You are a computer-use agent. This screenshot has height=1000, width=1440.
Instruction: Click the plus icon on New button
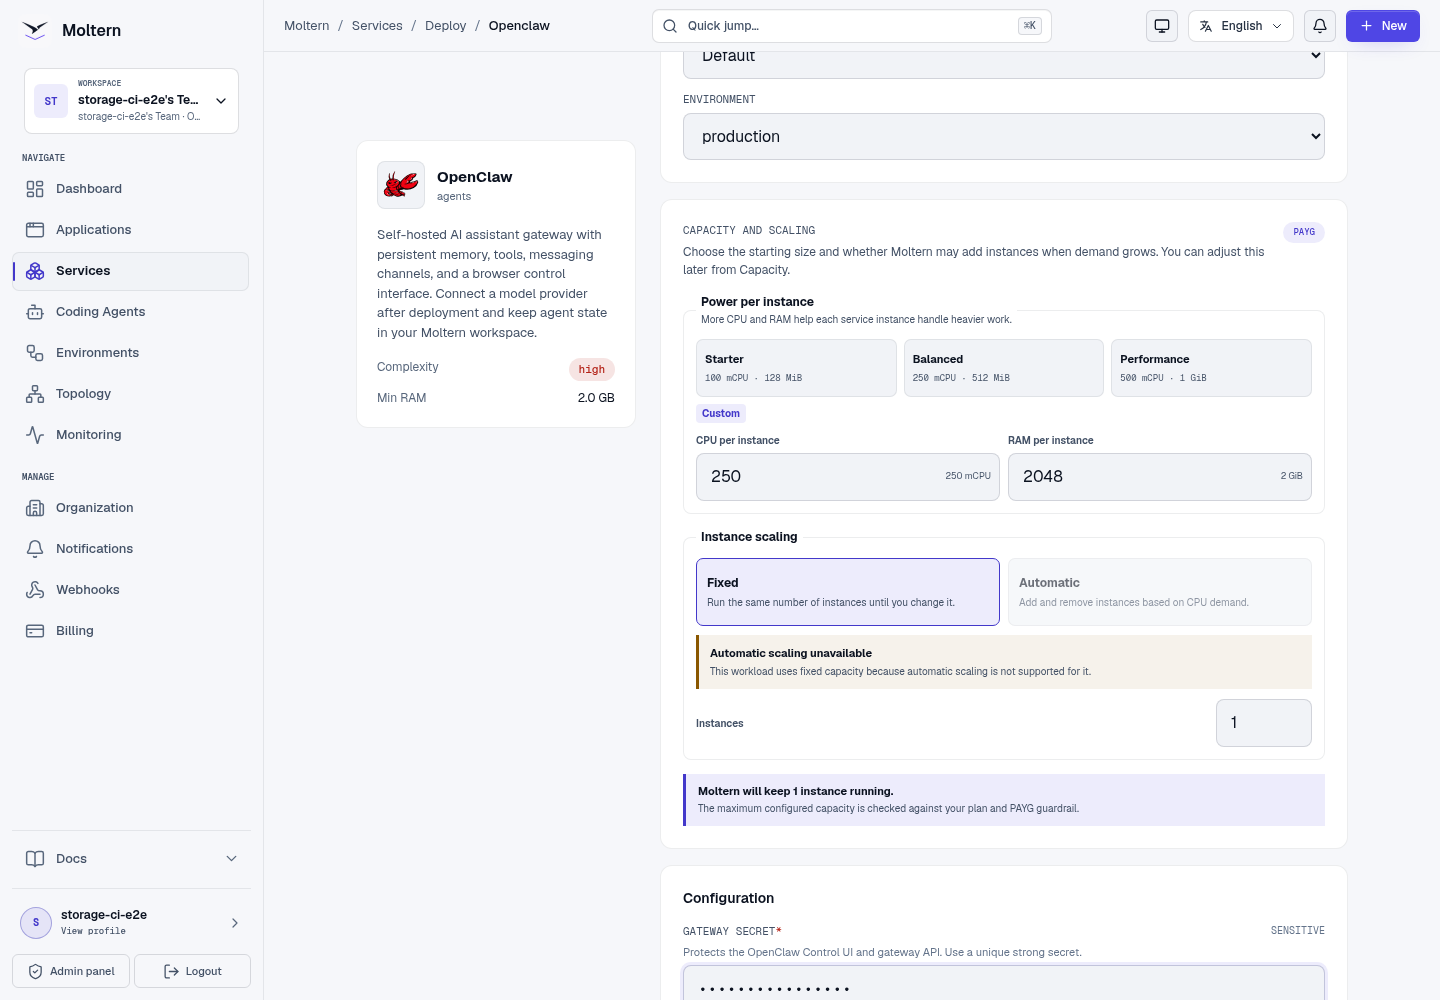point(1366,26)
